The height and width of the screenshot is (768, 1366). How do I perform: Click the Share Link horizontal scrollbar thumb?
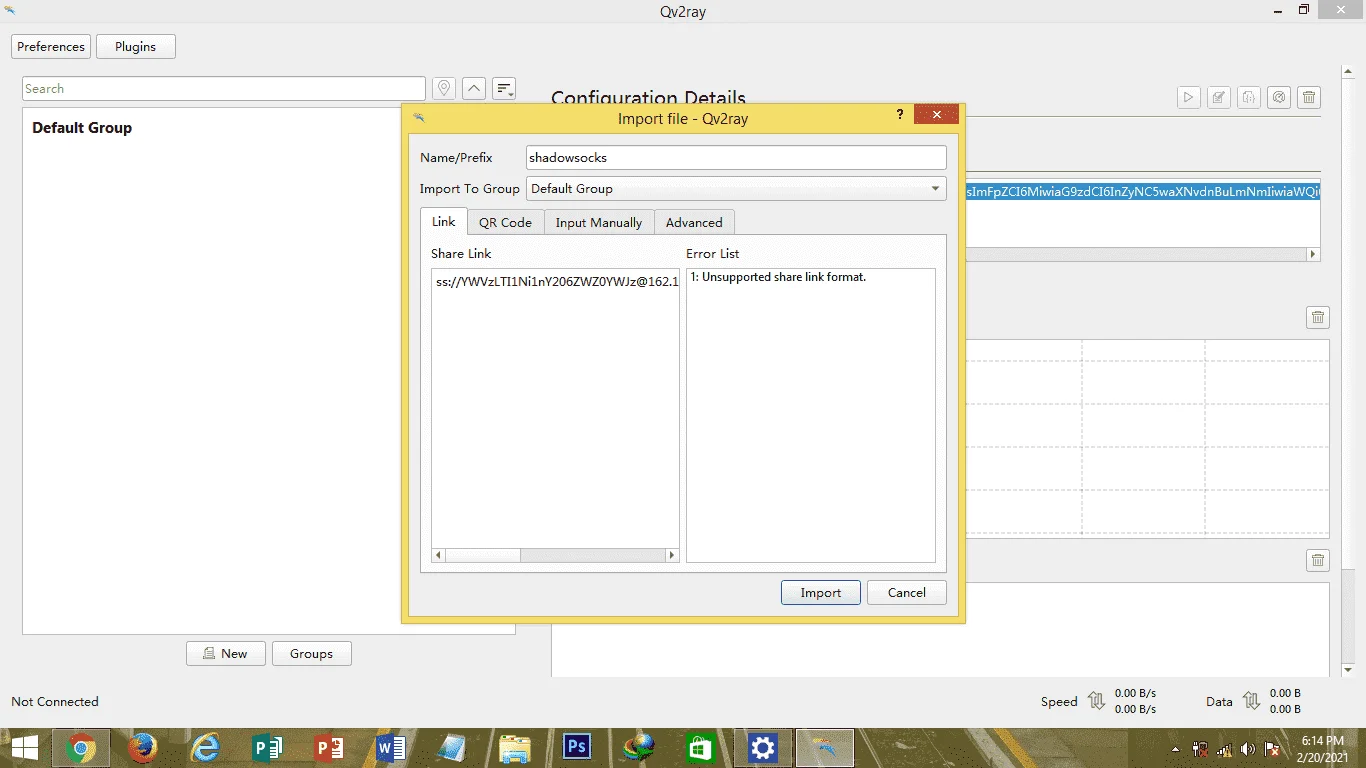point(483,555)
